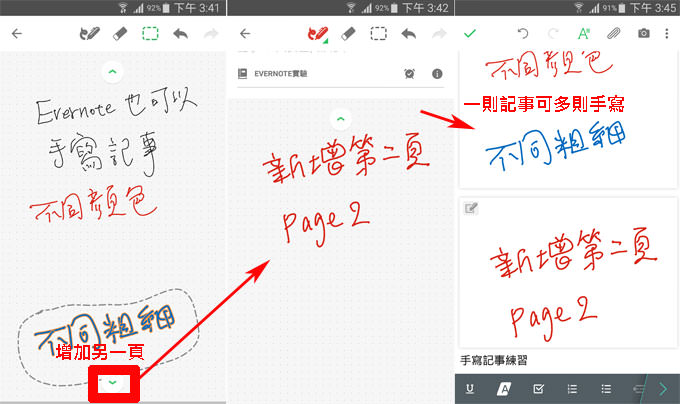
Task: Toggle text highlight formatting
Action: [504, 389]
